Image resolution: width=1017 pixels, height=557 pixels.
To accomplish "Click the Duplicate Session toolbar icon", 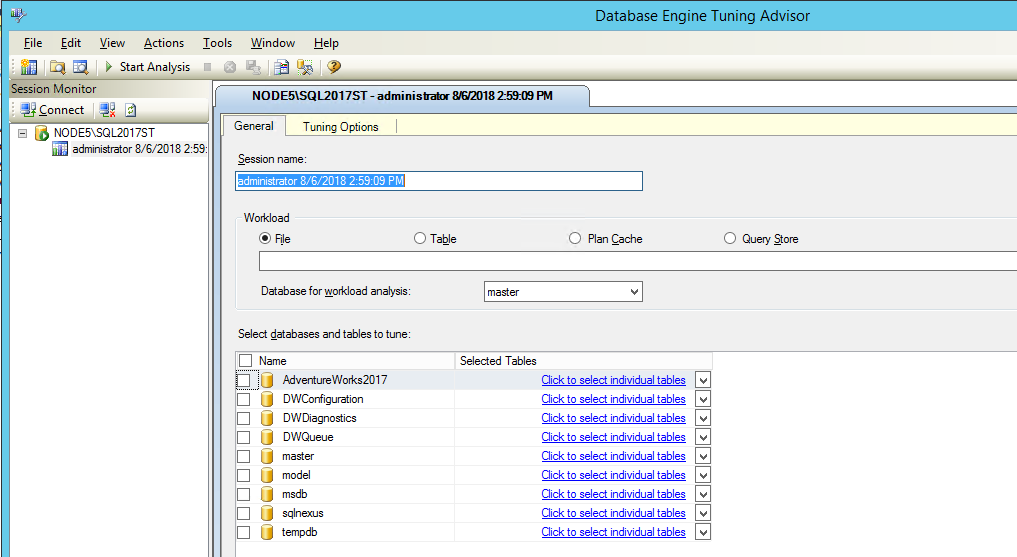I will coord(306,67).
